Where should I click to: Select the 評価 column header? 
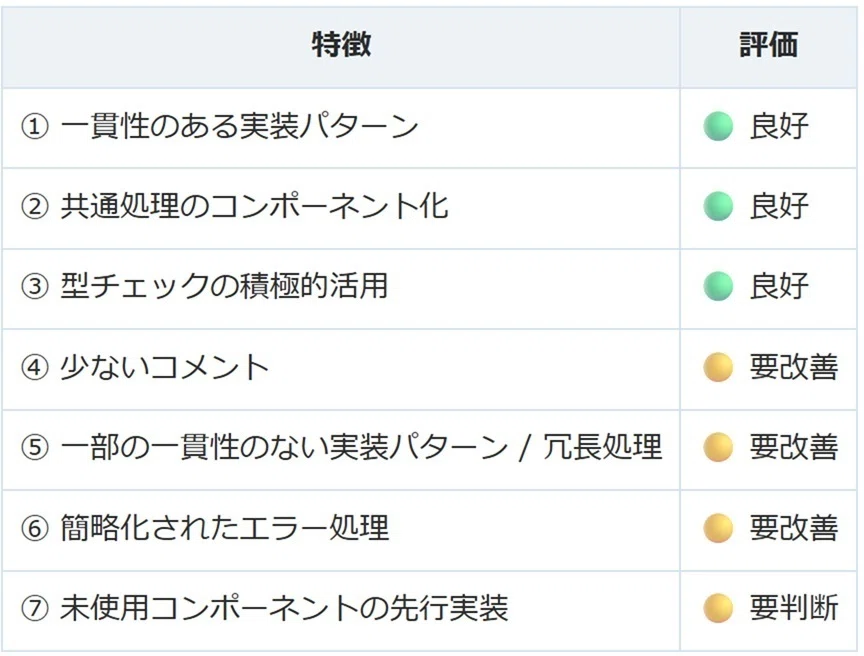tap(769, 45)
